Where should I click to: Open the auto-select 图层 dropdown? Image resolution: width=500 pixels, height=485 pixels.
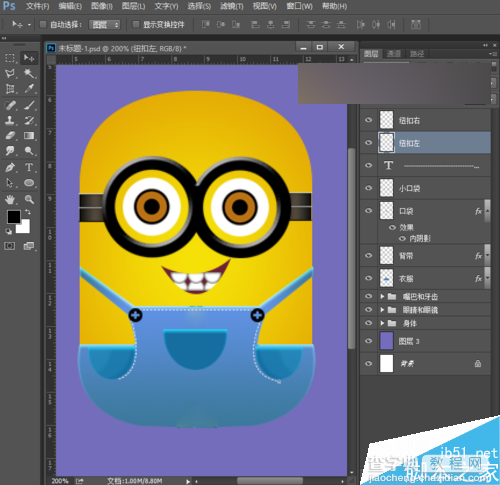coord(104,25)
